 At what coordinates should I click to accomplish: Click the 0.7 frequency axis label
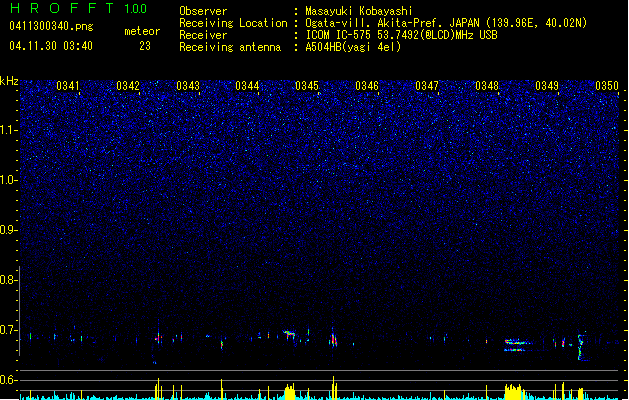[x=8, y=330]
